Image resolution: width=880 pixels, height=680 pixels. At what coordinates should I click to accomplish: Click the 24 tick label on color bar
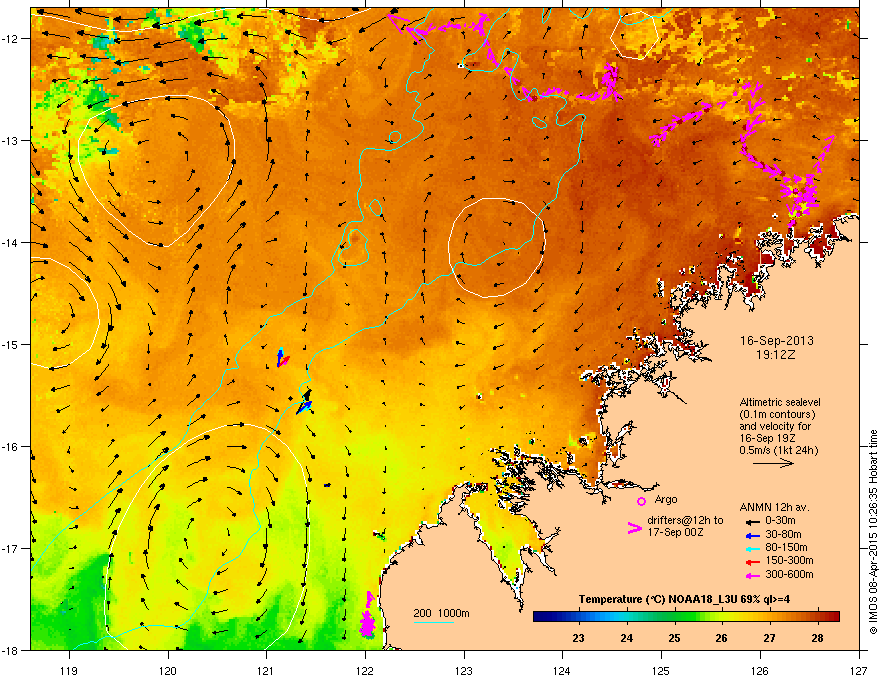pyautogui.click(x=627, y=638)
